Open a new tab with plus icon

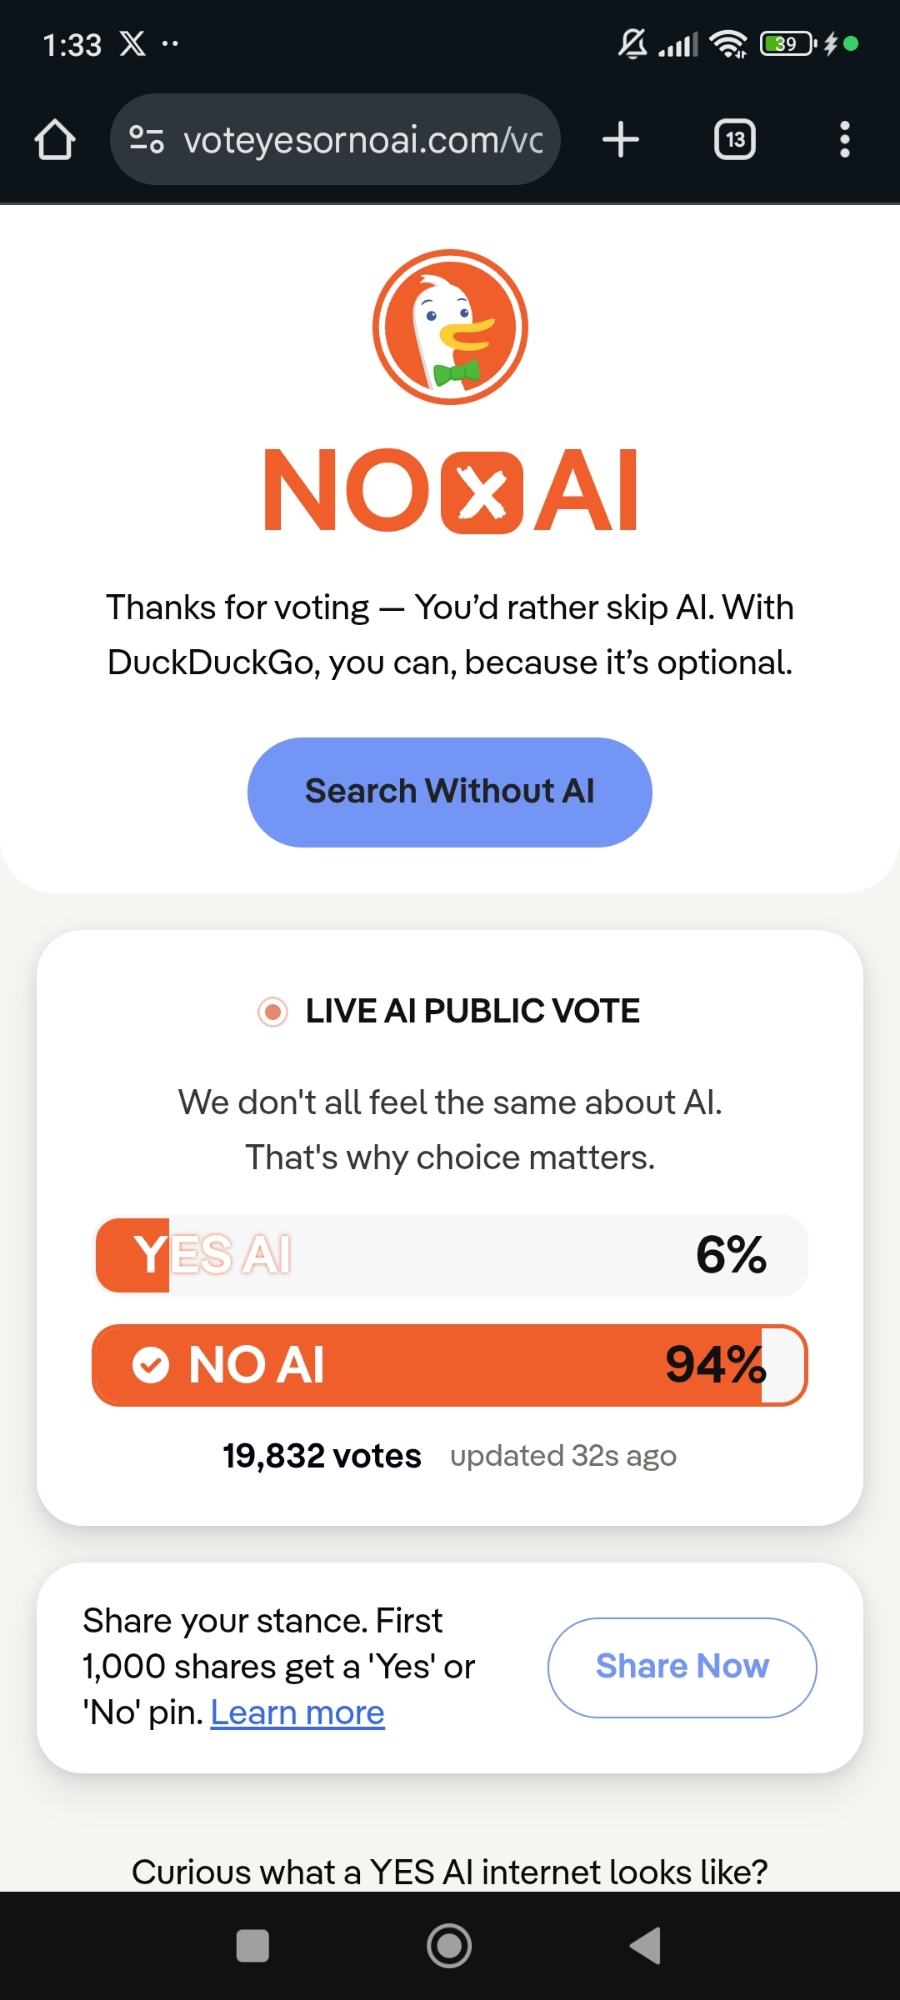(621, 140)
